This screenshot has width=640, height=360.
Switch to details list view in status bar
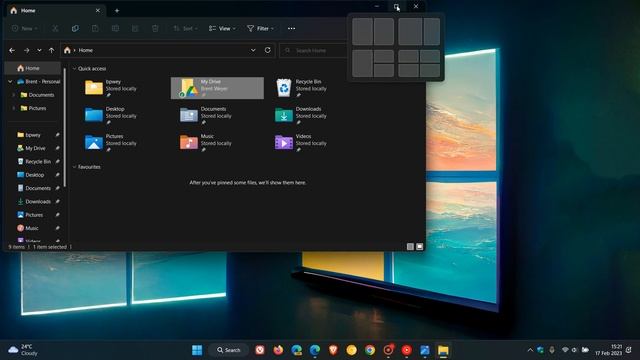[410, 247]
